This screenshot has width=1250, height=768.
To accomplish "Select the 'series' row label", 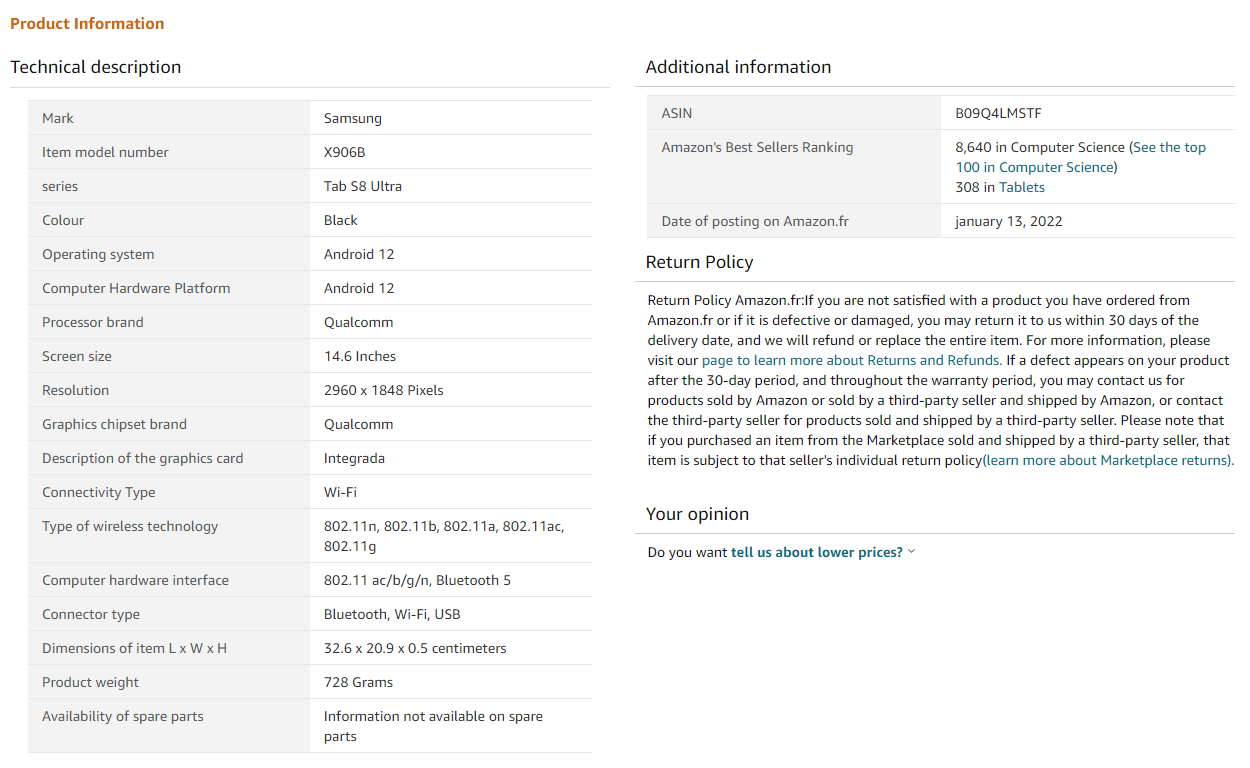I will point(60,186).
